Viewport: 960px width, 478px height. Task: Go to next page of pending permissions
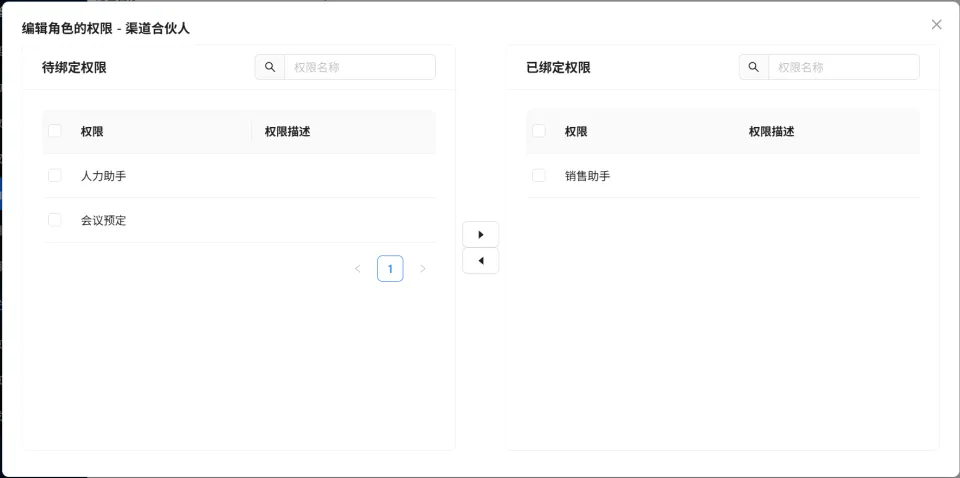[x=422, y=269]
